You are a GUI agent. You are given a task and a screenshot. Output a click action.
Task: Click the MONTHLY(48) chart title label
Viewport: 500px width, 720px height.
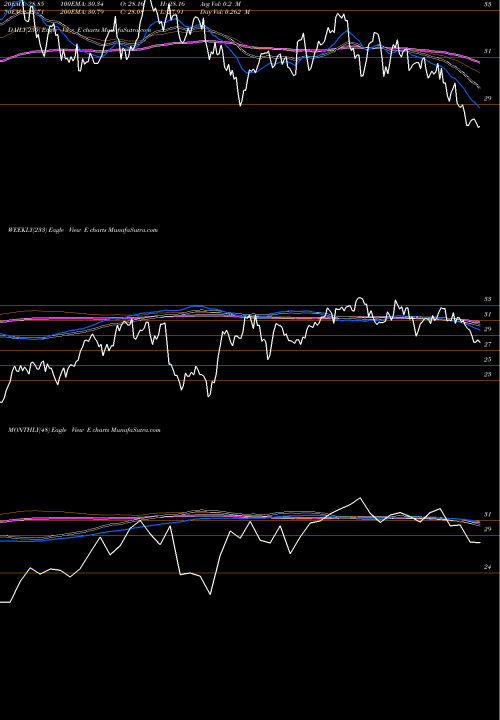84,430
